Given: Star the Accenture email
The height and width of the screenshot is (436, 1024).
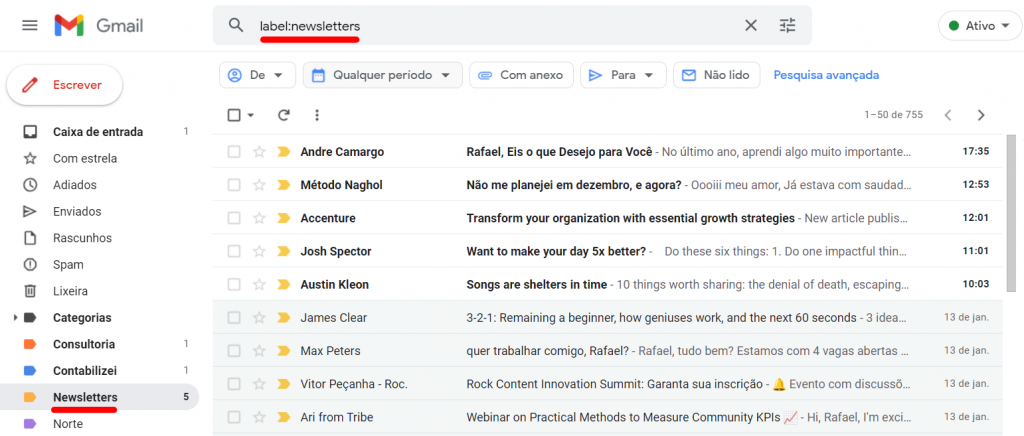Looking at the screenshot, I should tap(259, 218).
